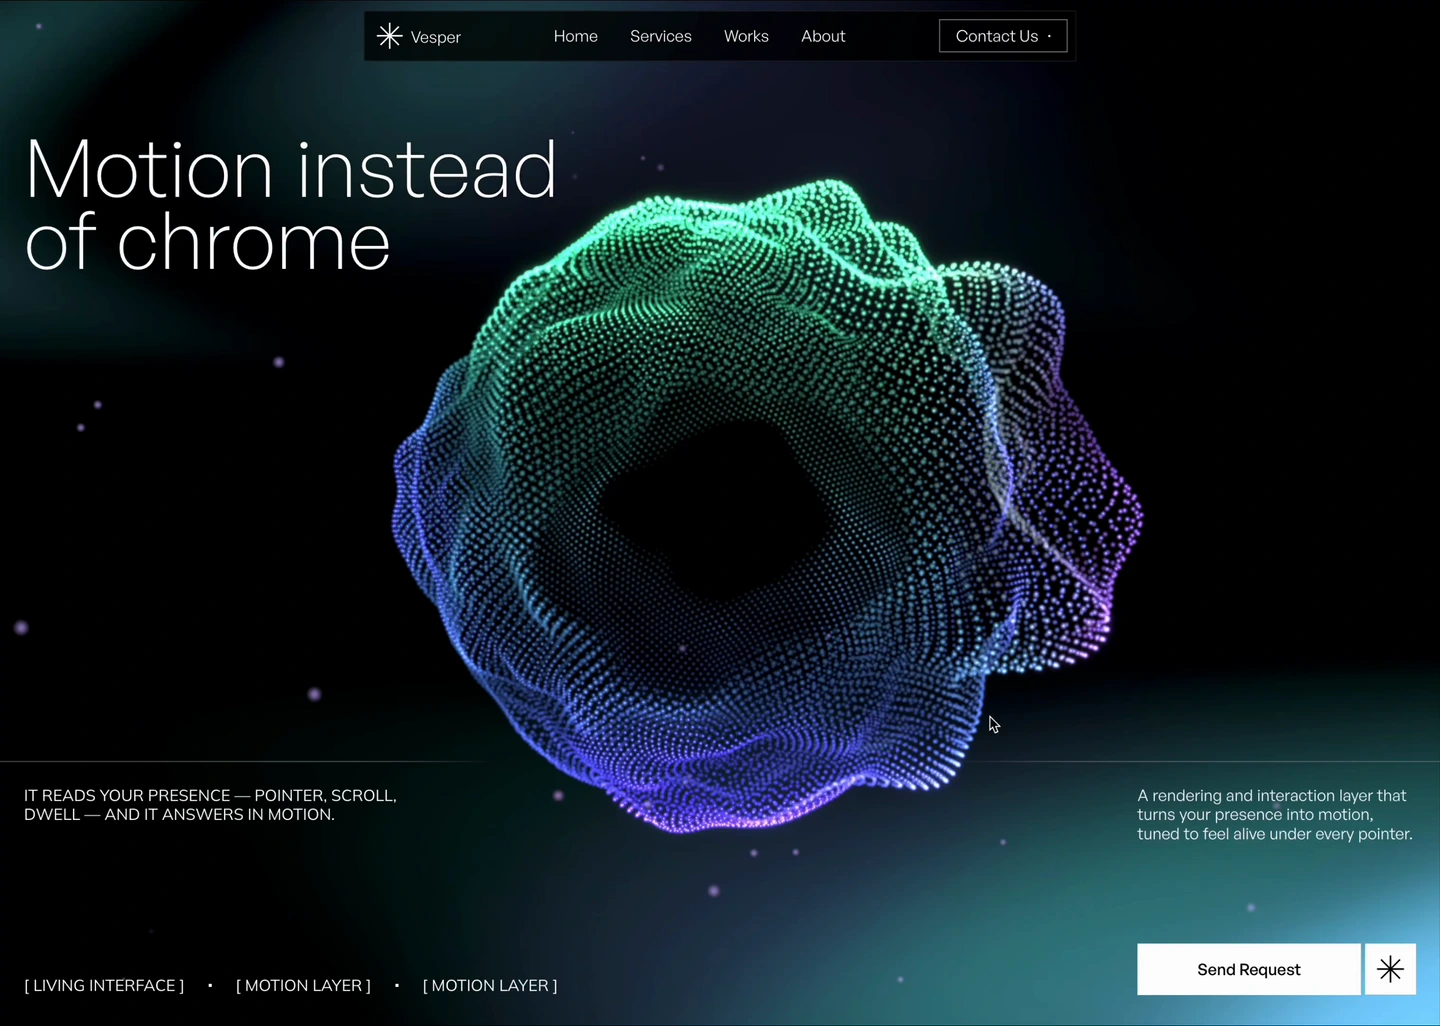Click the first "[ MOTION LAYER ]" tag after LIVING INTERFACE
Image resolution: width=1440 pixels, height=1026 pixels.
point(303,985)
